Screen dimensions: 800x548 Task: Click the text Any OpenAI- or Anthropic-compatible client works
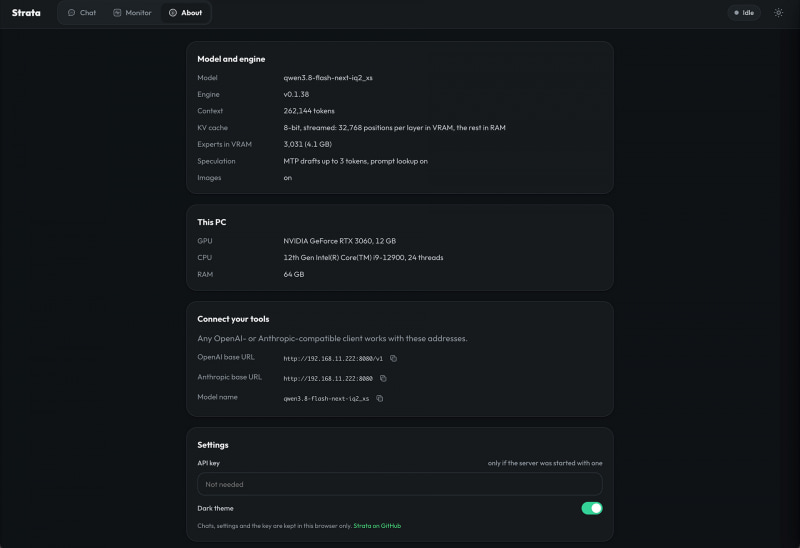point(332,338)
